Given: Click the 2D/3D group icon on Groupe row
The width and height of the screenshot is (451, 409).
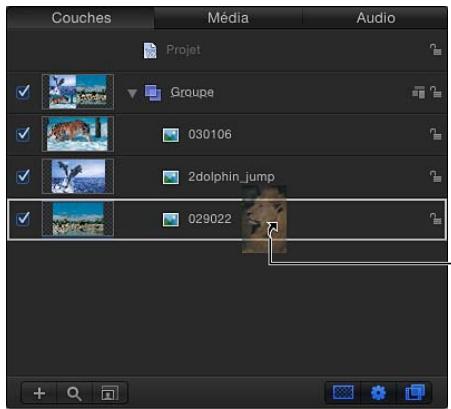Looking at the screenshot, I should tap(418, 92).
